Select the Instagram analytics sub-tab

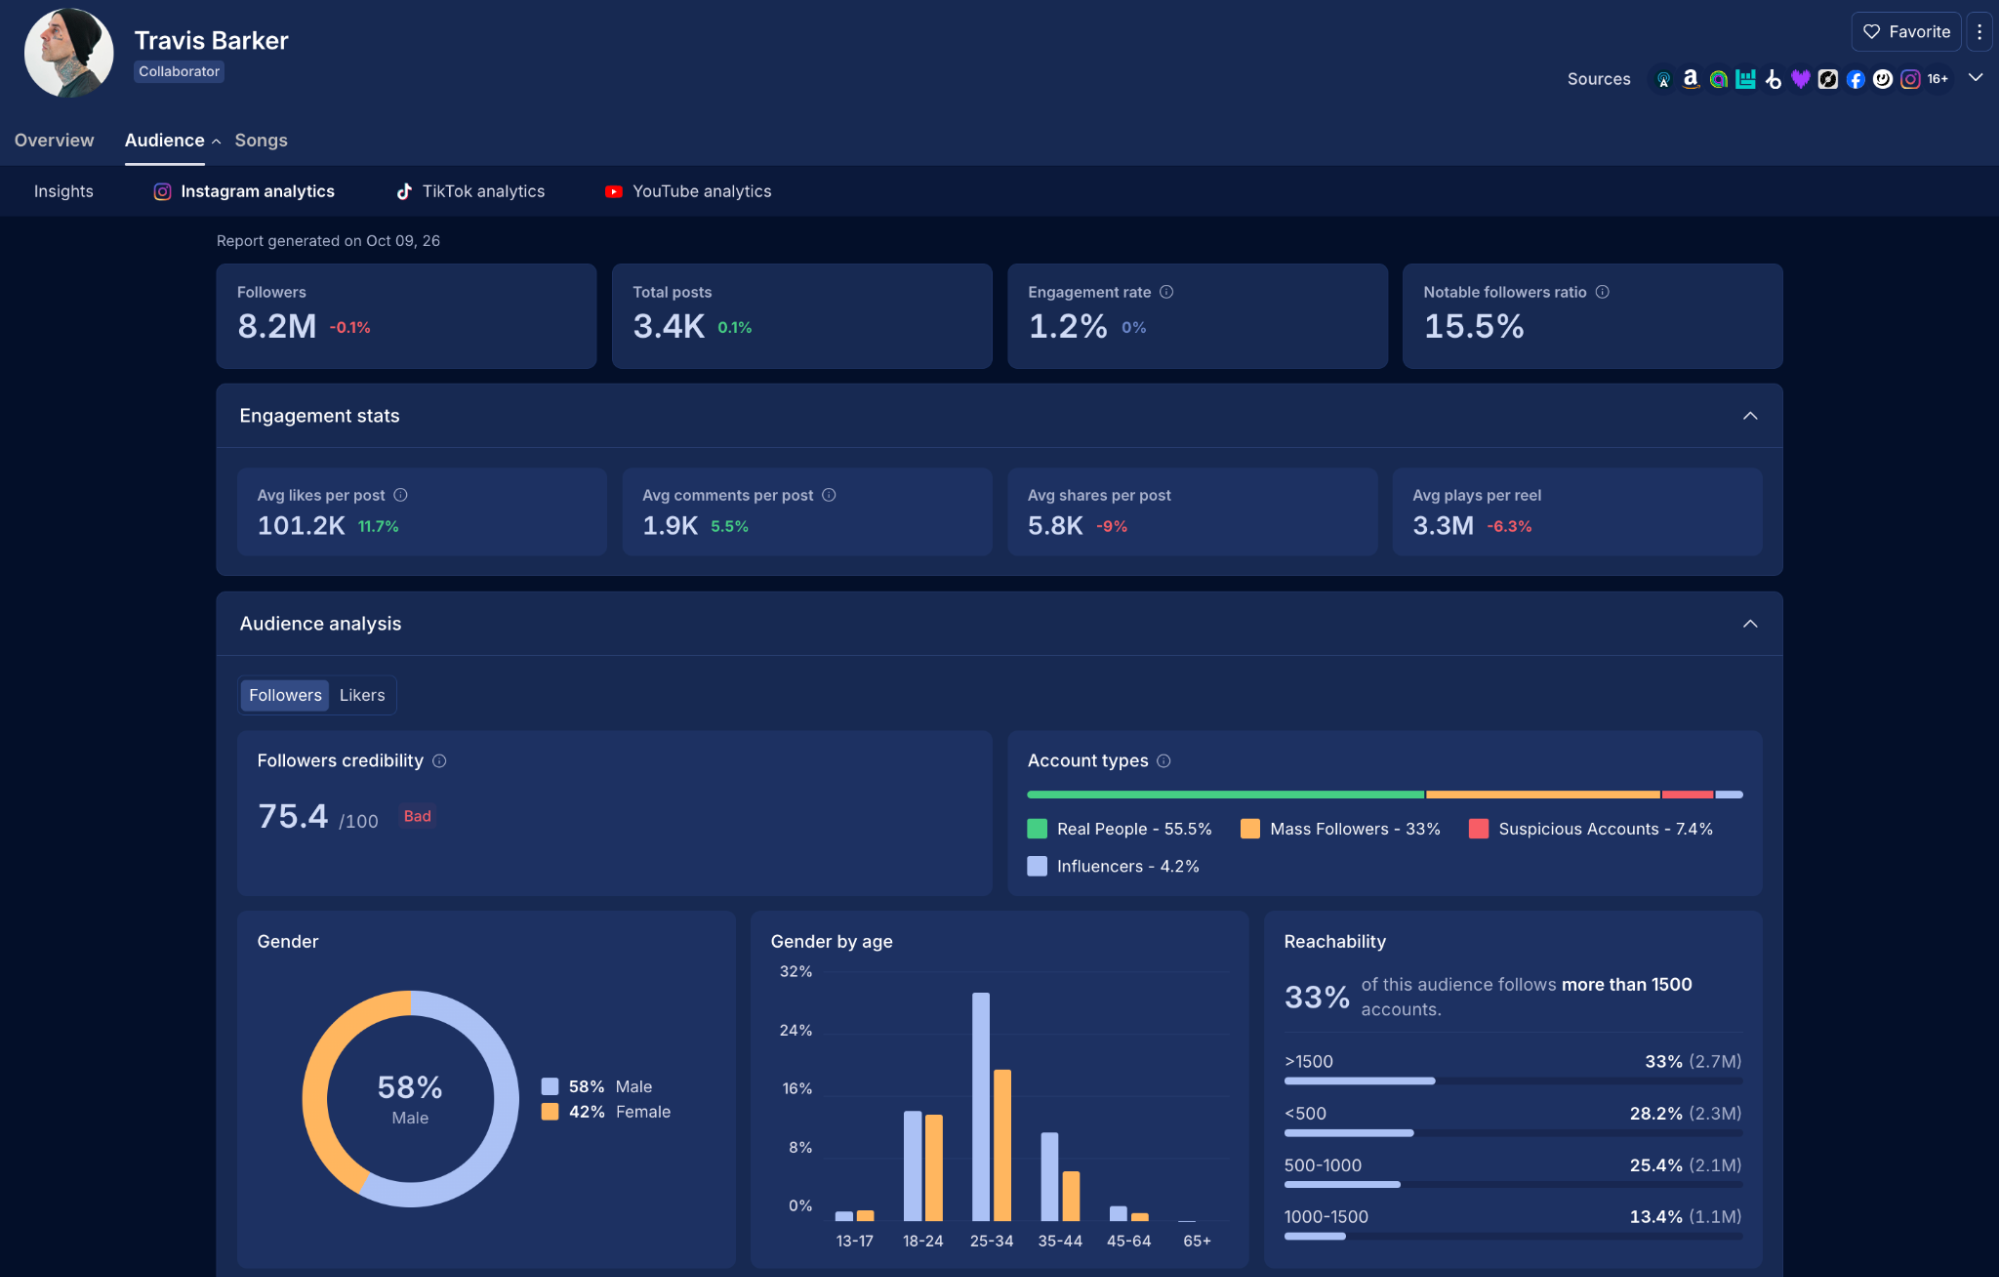pos(243,191)
